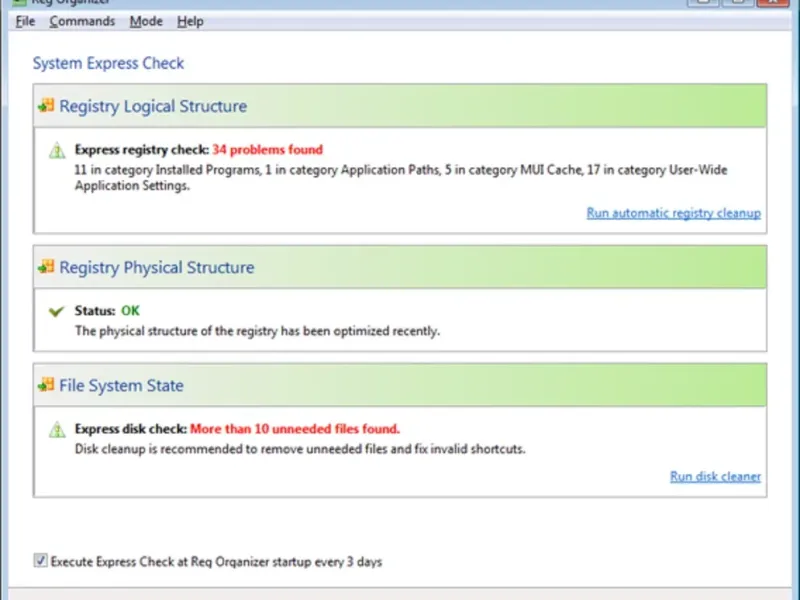The image size is (800, 600).
Task: Open the Mode menu
Action: pos(146,21)
